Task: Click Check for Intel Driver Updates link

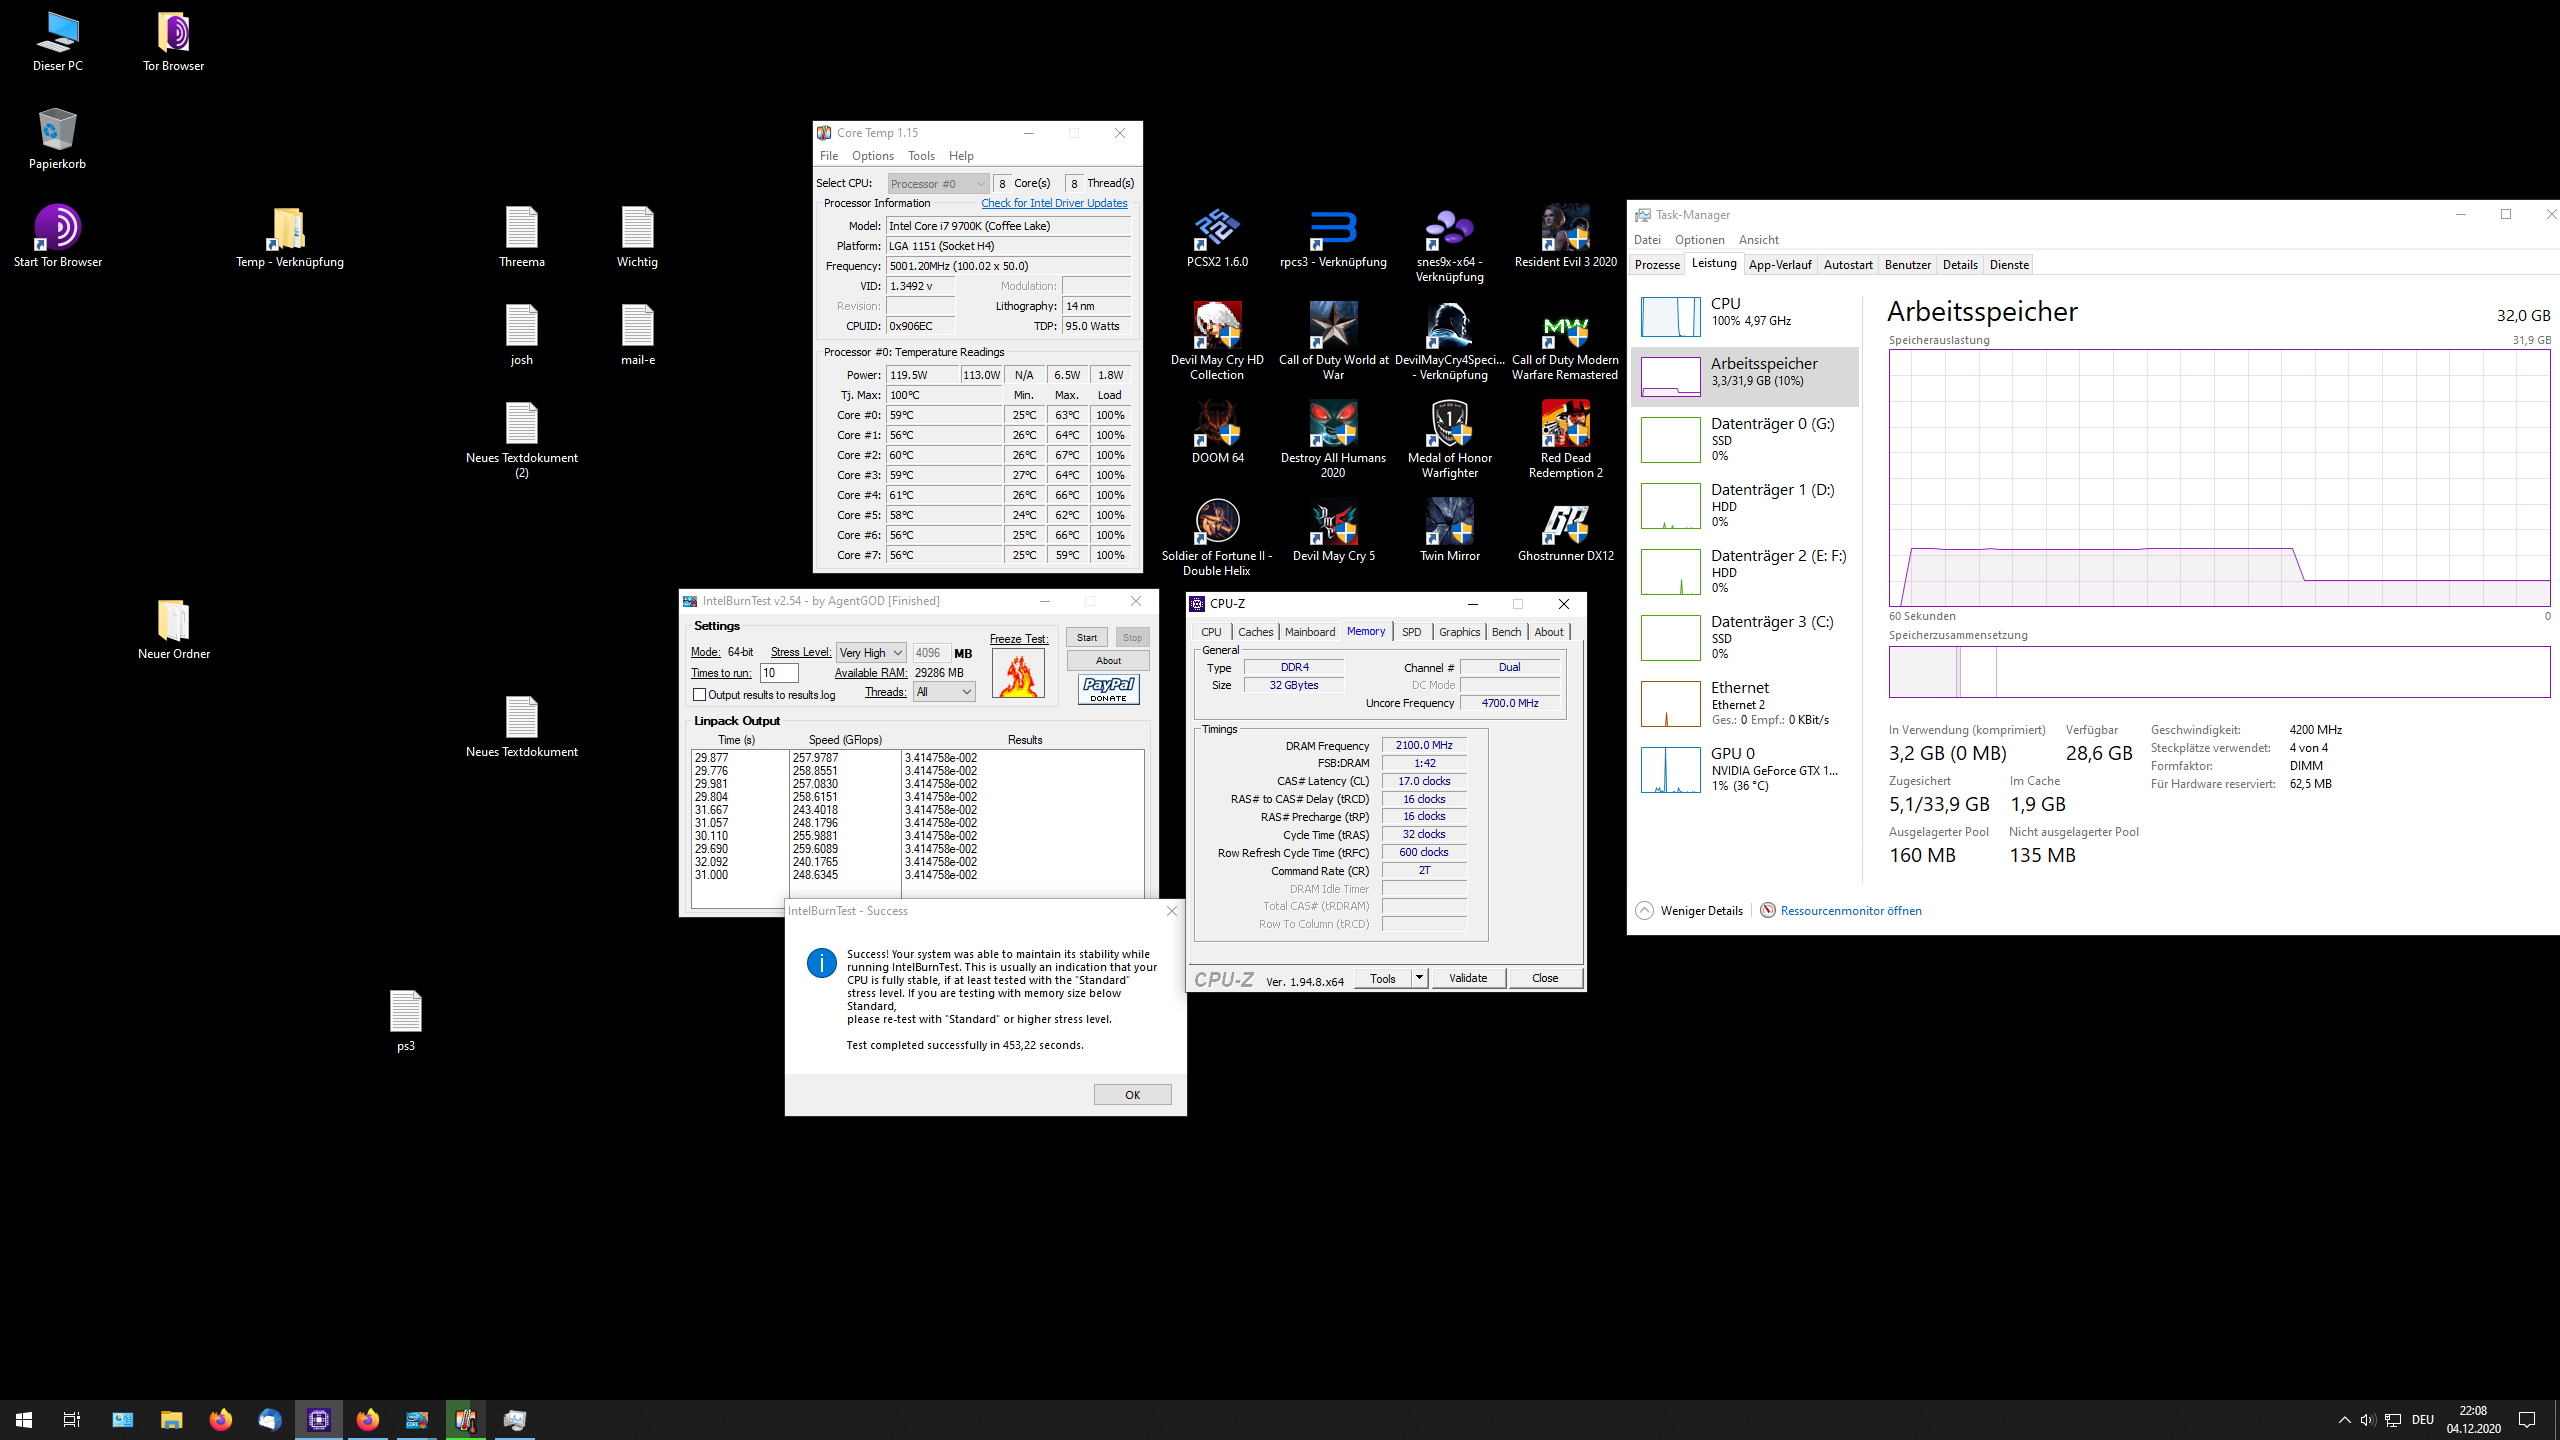Action: tap(1054, 203)
